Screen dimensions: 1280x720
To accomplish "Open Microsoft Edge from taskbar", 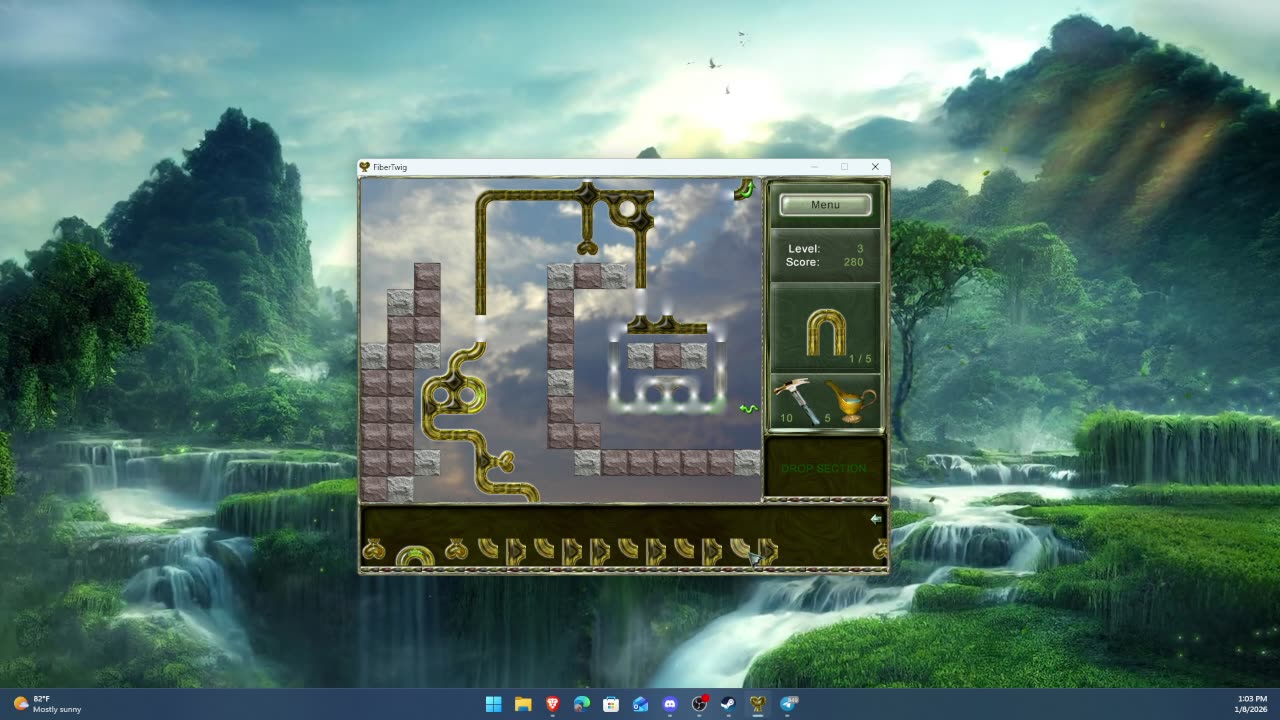I will 582,704.
